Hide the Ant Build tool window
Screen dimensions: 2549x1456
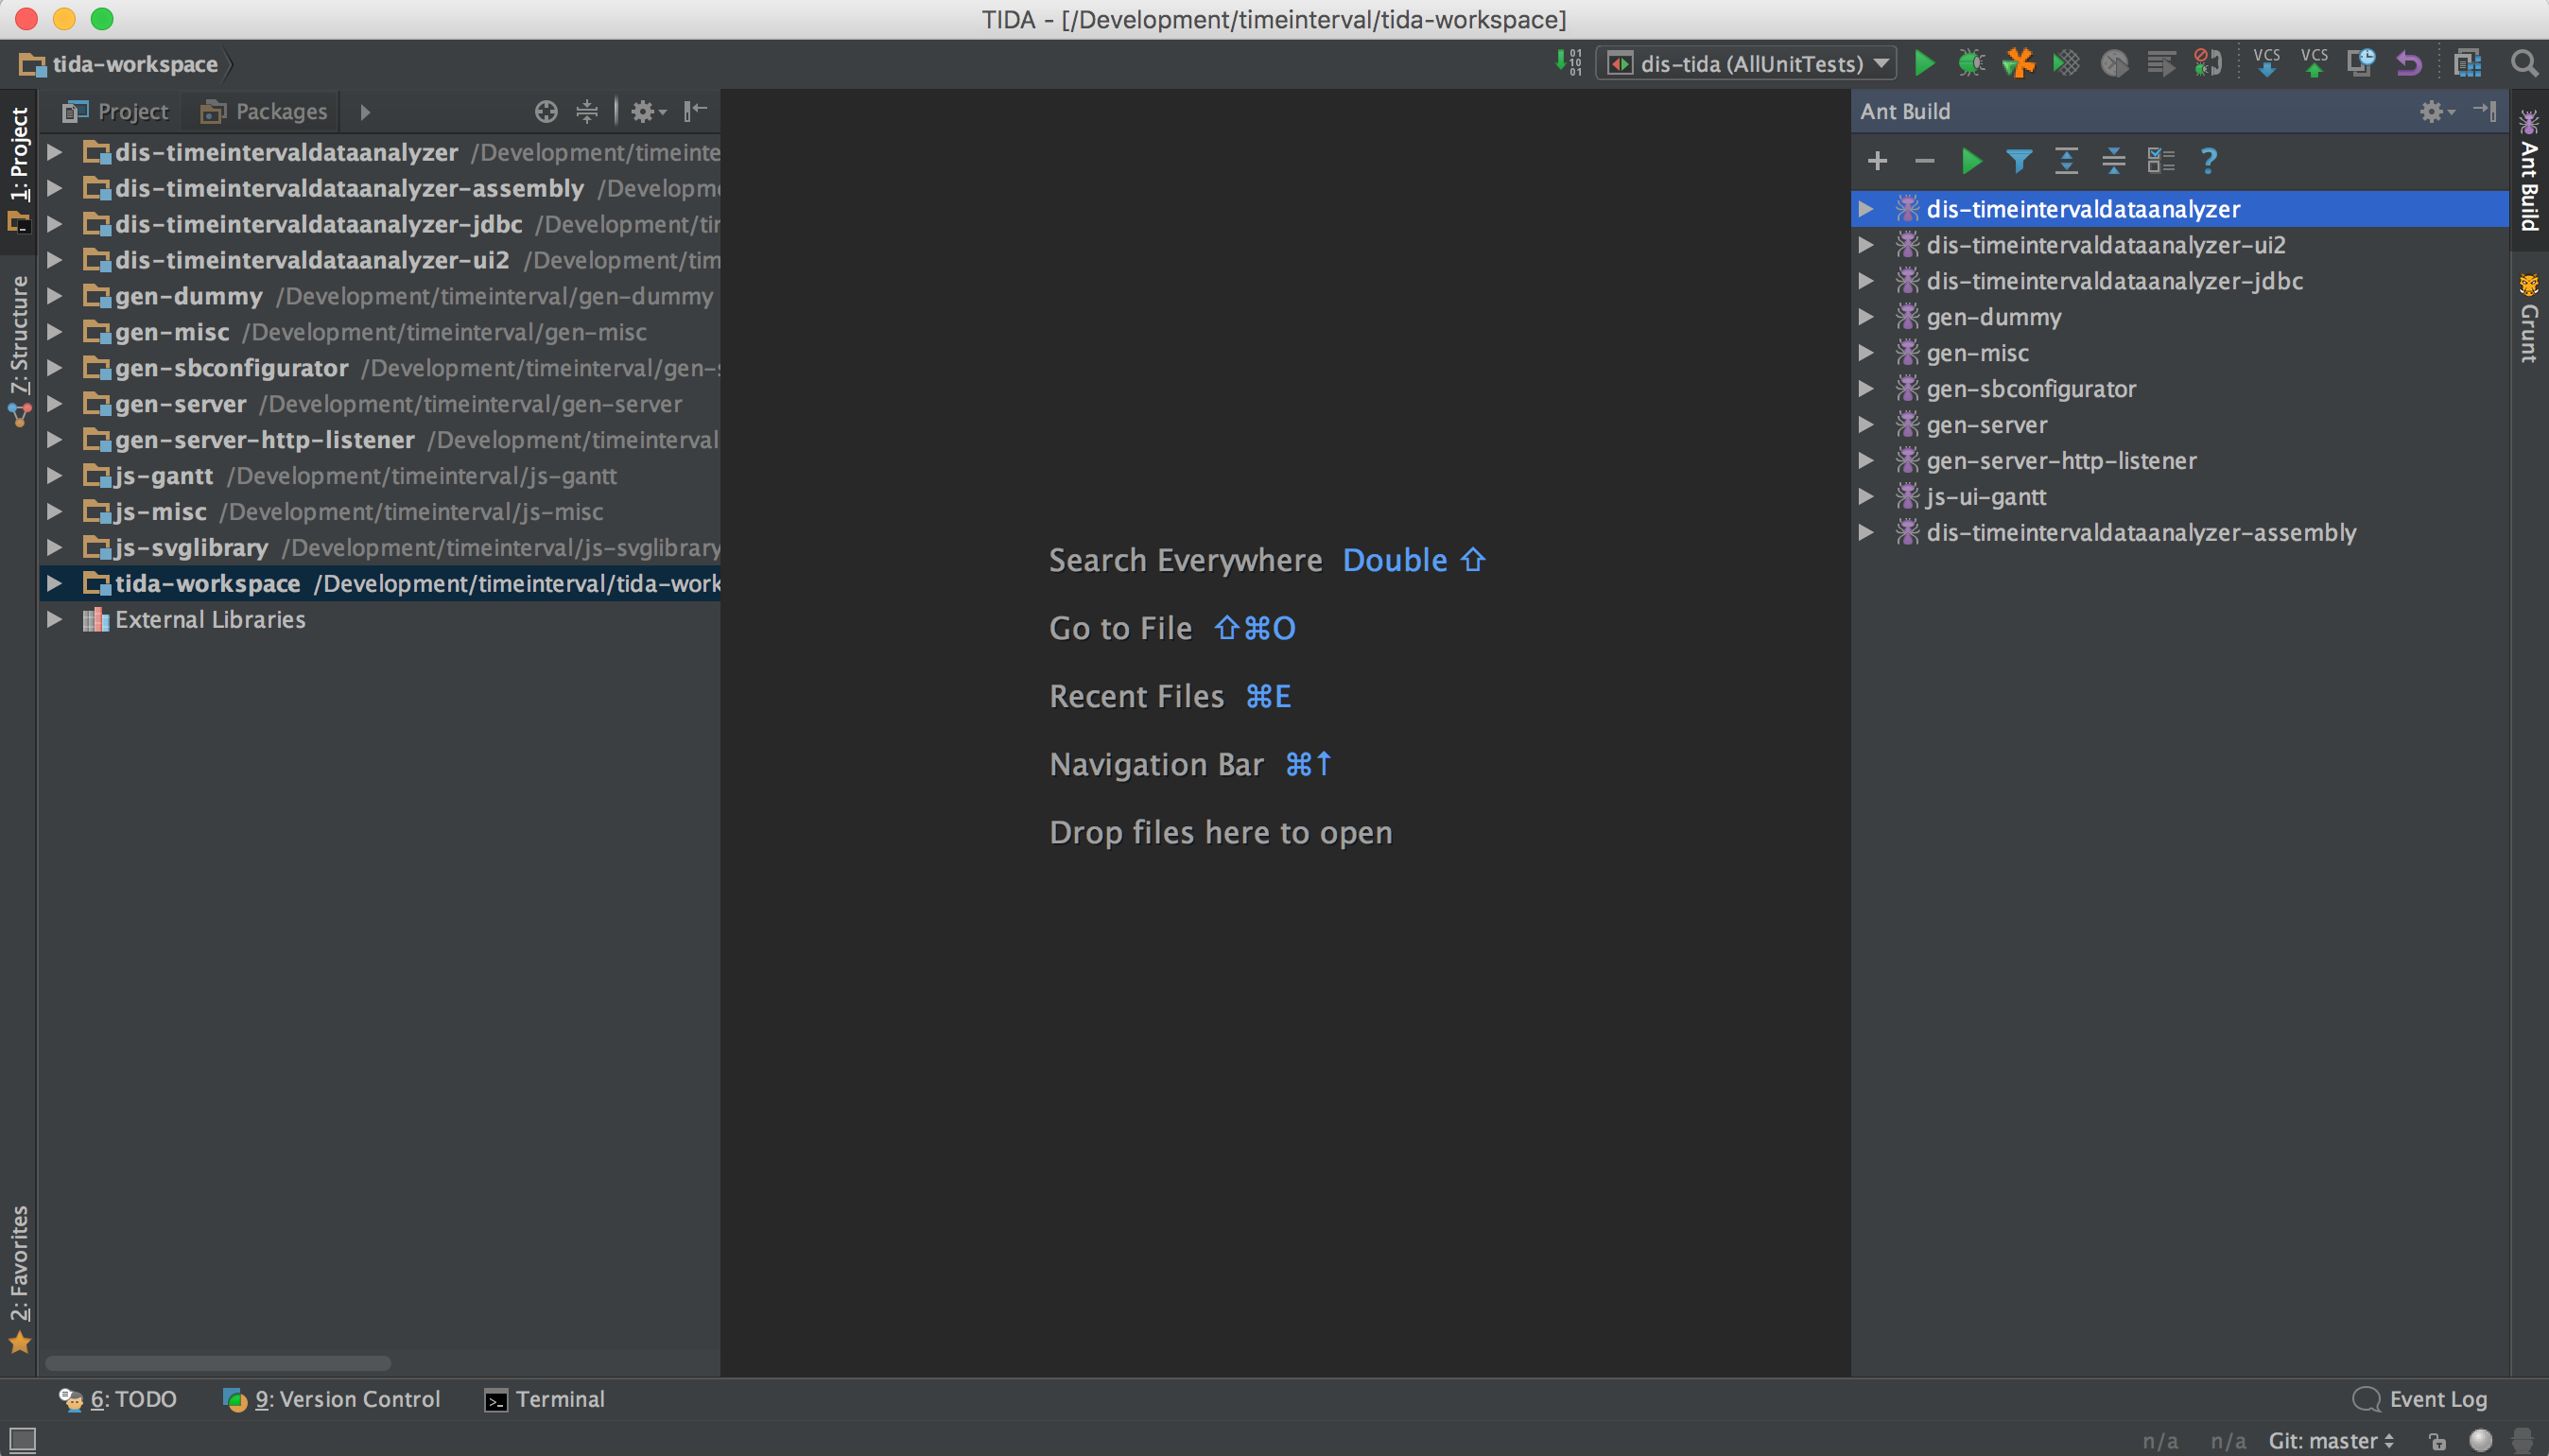[x=2484, y=111]
